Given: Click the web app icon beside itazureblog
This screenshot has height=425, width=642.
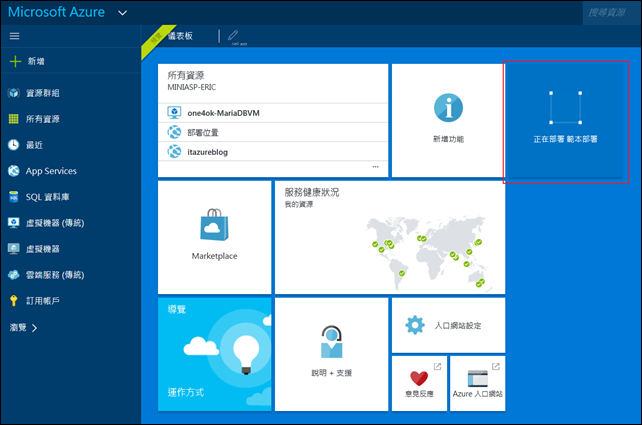Looking at the screenshot, I should pyautogui.click(x=174, y=151).
